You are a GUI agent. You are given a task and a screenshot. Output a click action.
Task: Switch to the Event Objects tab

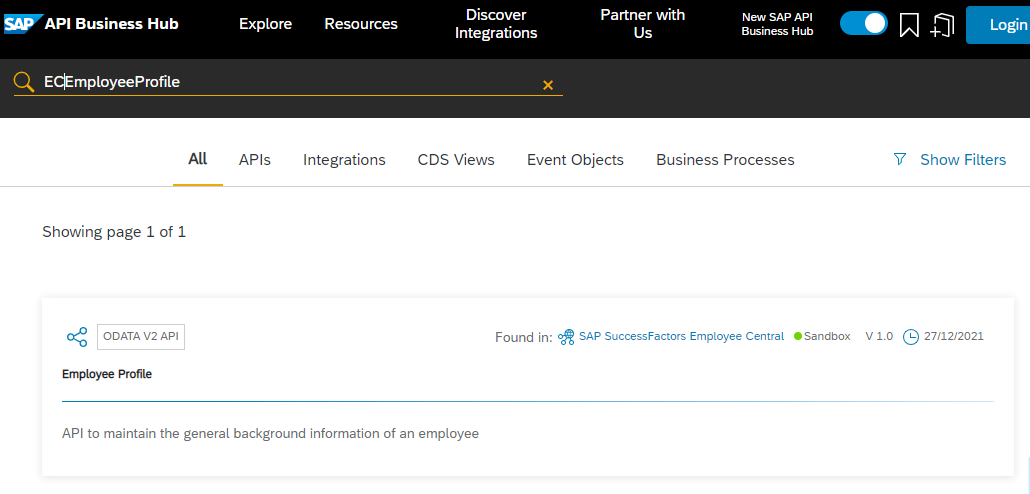coord(575,160)
